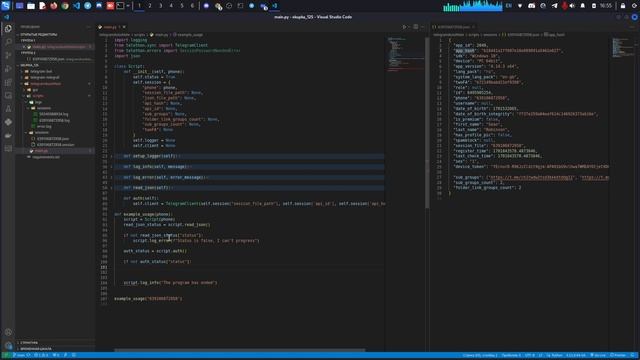Screen dimensions: 640x360
Task: Open the Docker view in activity bar
Action: click(x=8, y=136)
